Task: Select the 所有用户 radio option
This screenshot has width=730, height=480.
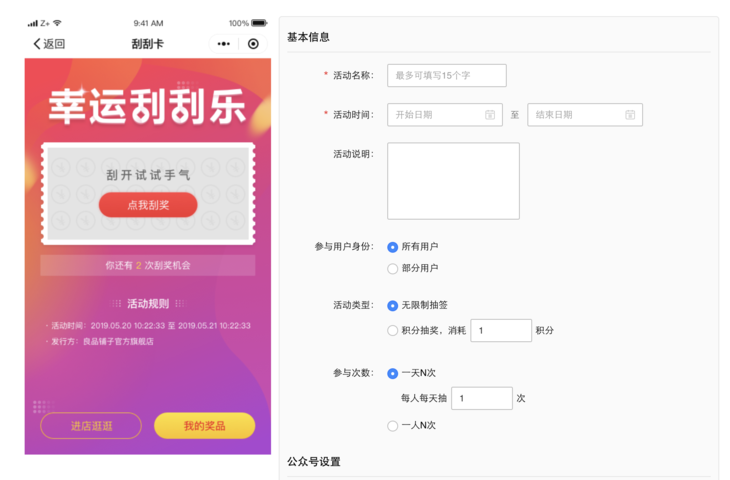Action: tap(392, 247)
